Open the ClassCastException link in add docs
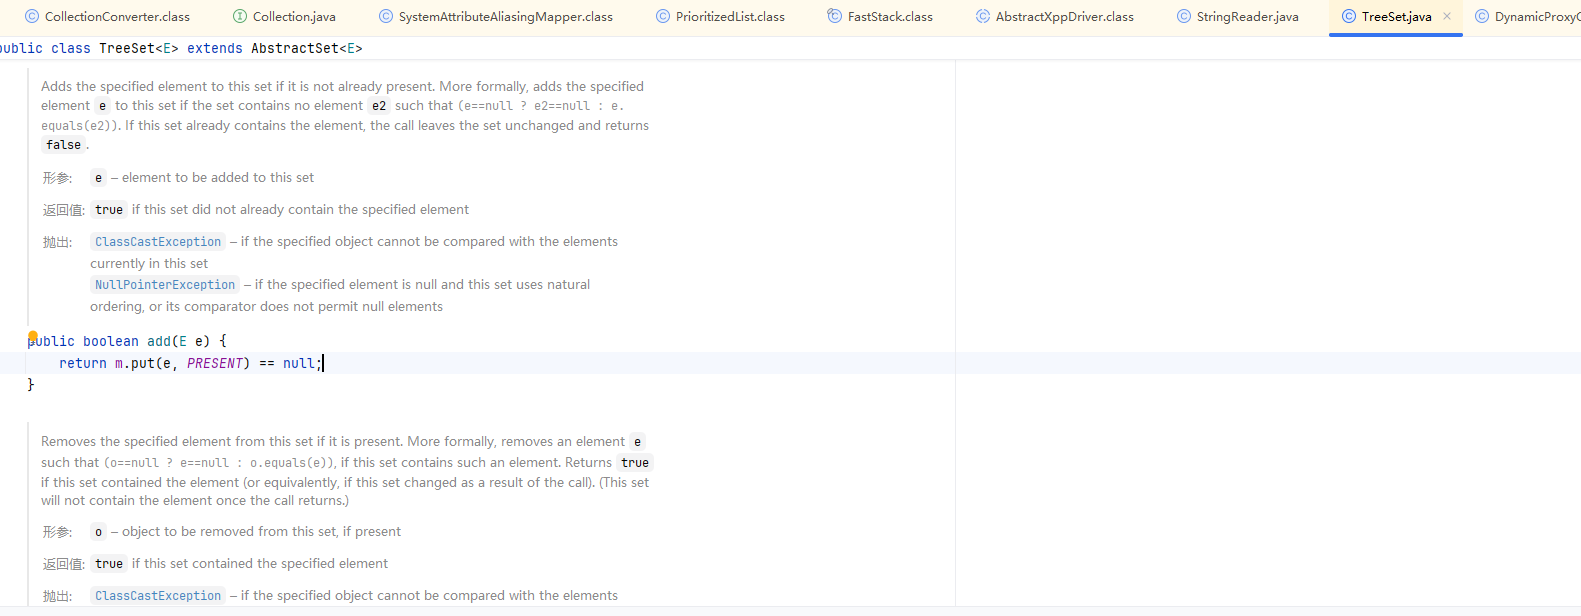 tap(158, 242)
